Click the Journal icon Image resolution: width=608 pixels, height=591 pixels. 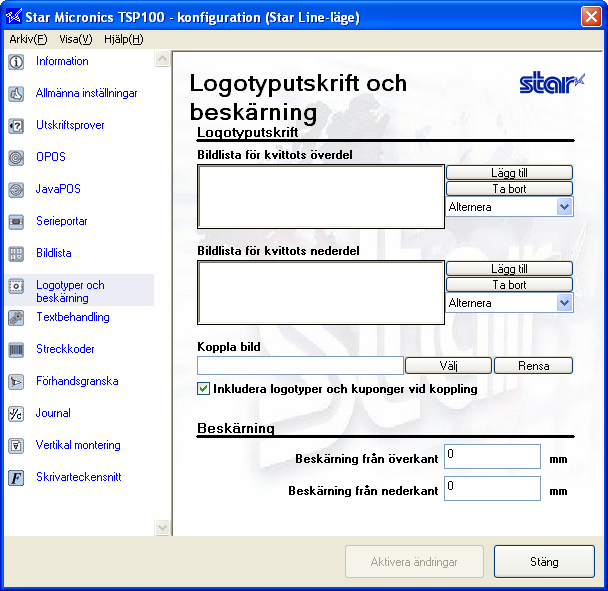click(16, 413)
